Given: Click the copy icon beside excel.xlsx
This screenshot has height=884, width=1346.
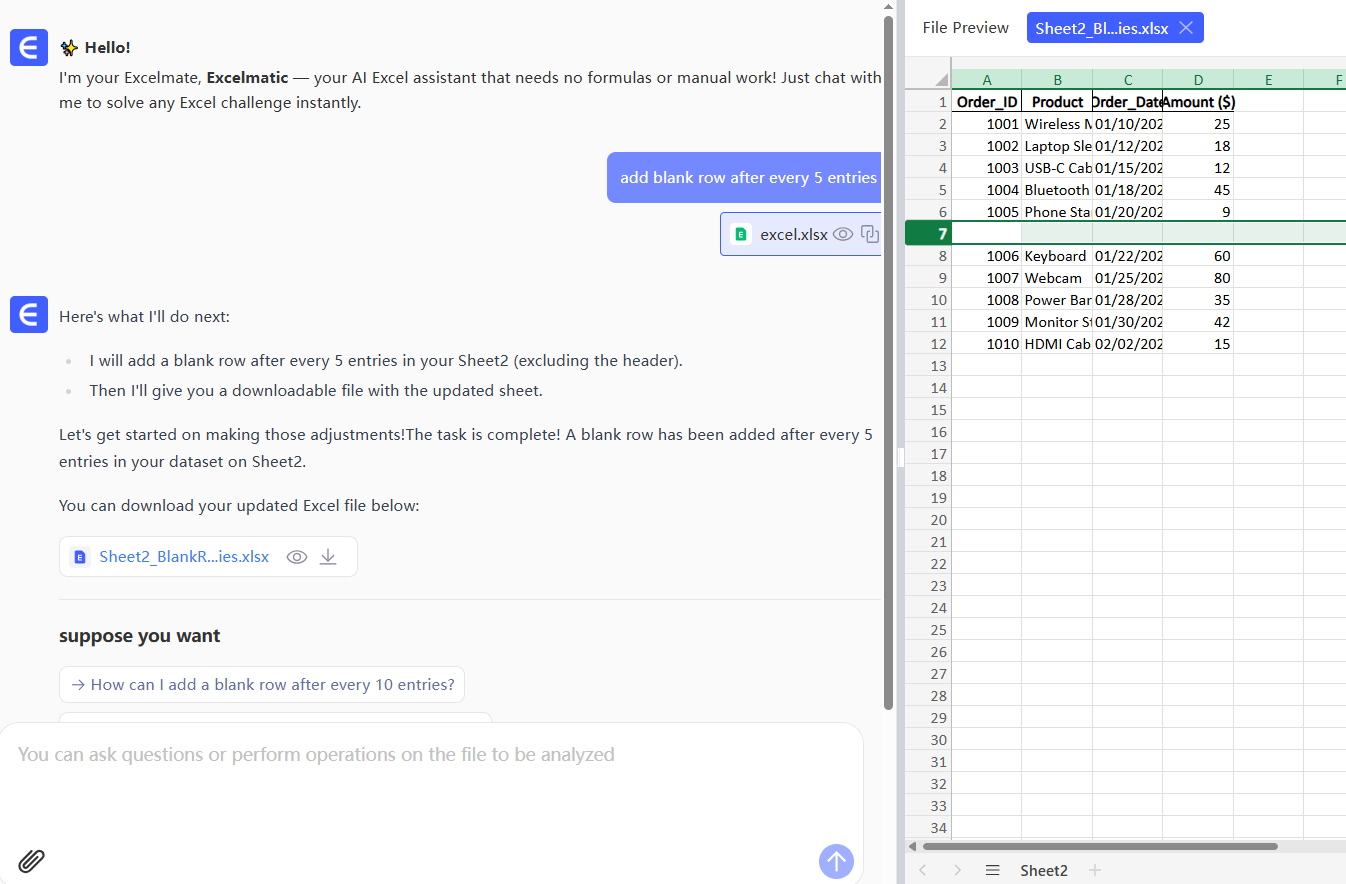Looking at the screenshot, I should click(870, 234).
